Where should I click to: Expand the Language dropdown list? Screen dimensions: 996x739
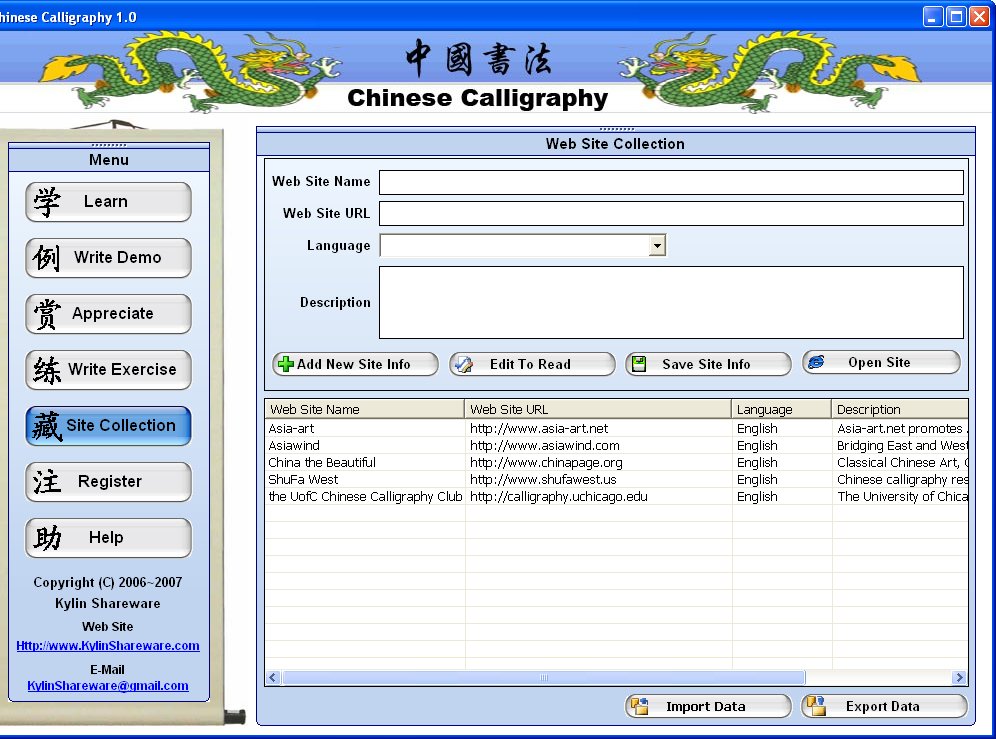pos(657,245)
